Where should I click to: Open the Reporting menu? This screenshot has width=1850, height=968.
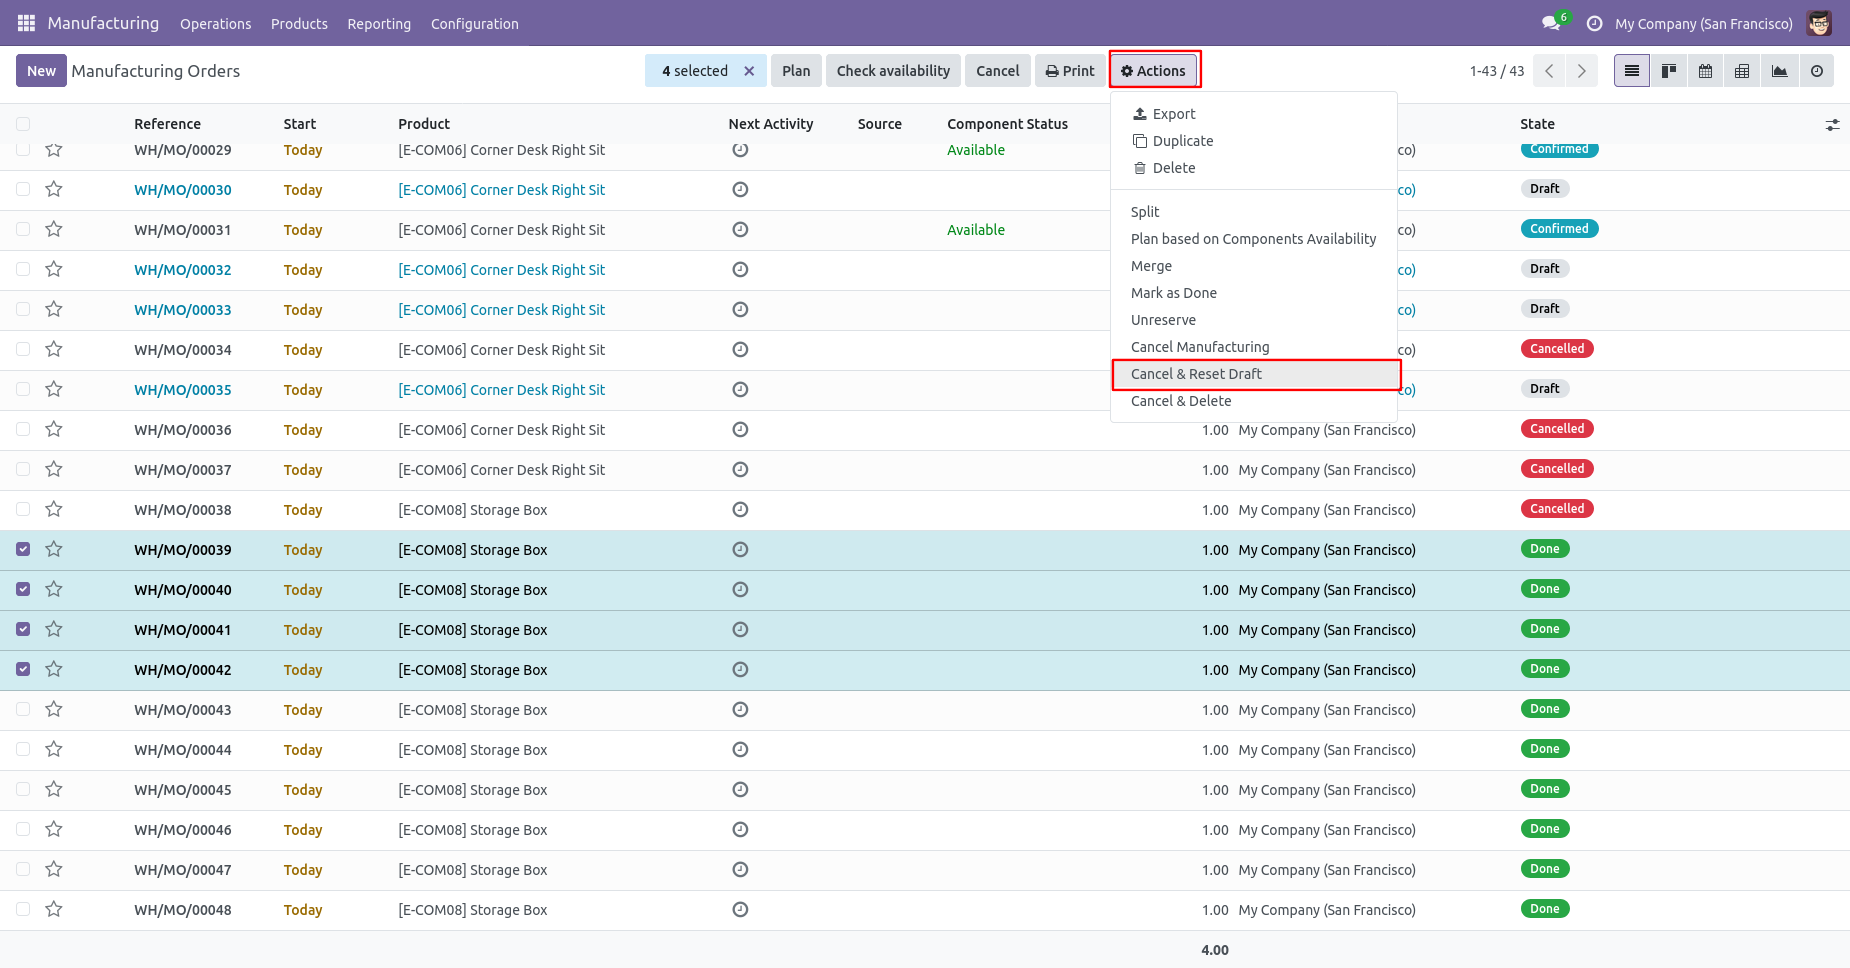click(x=379, y=24)
